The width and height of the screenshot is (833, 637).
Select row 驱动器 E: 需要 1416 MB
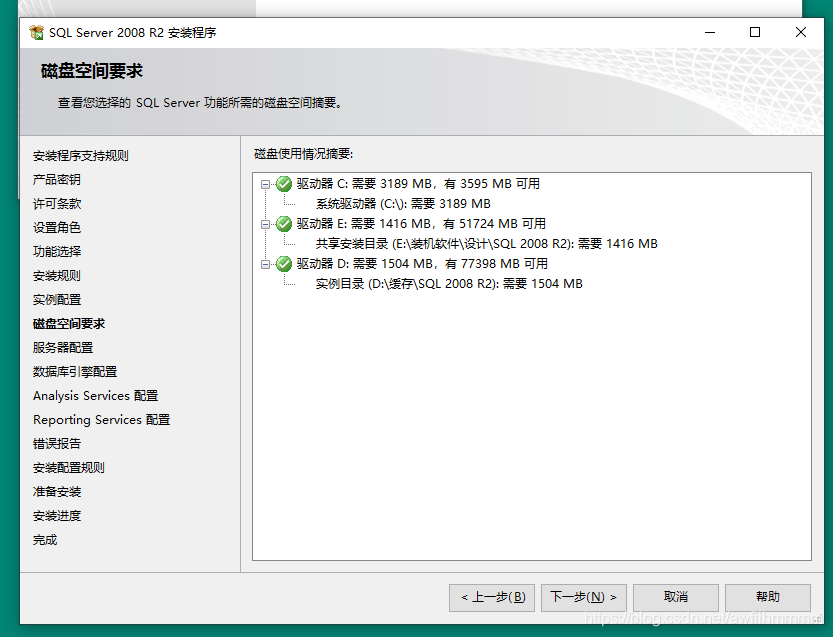point(421,224)
